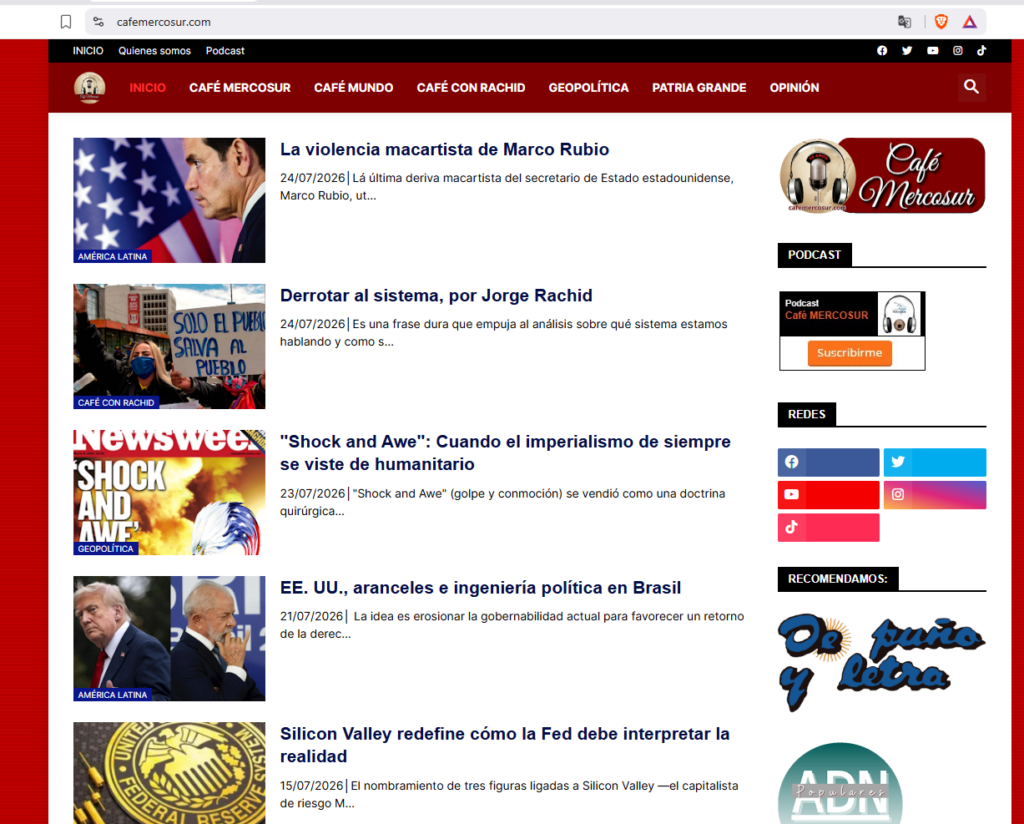The image size is (1024, 824).
Task: Open Quienes somos page
Action: point(154,50)
